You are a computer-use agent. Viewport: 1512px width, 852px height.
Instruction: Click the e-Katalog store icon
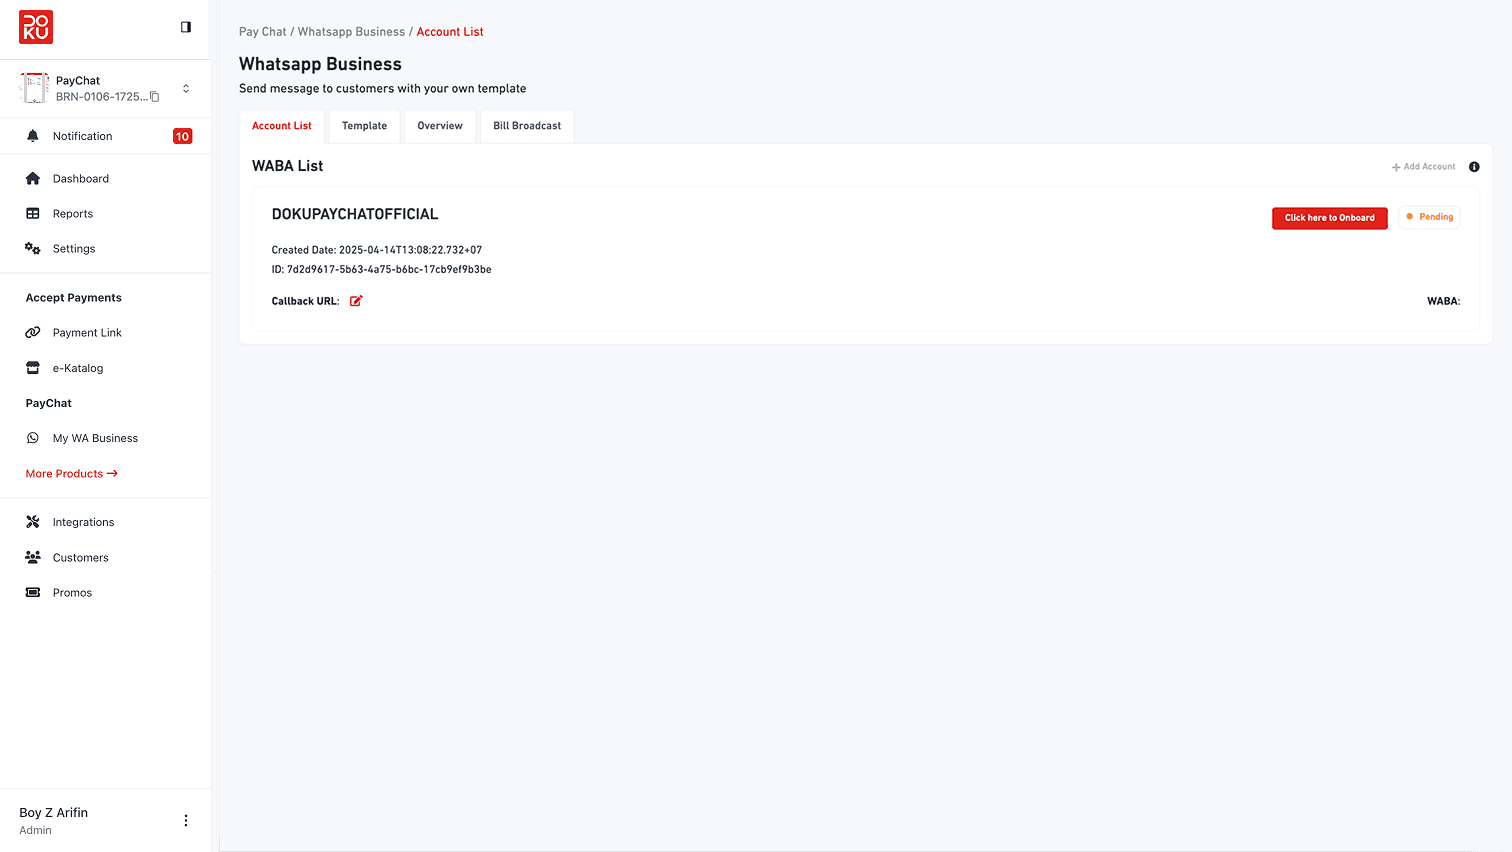coord(33,368)
